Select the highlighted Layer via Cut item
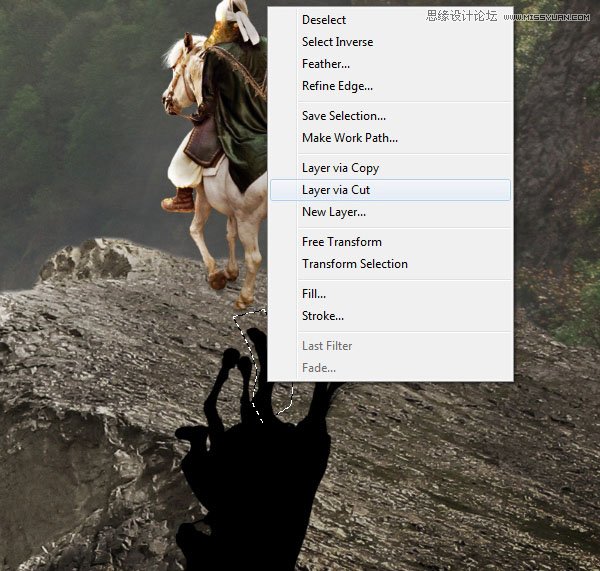The width and height of the screenshot is (600, 571). click(x=390, y=190)
